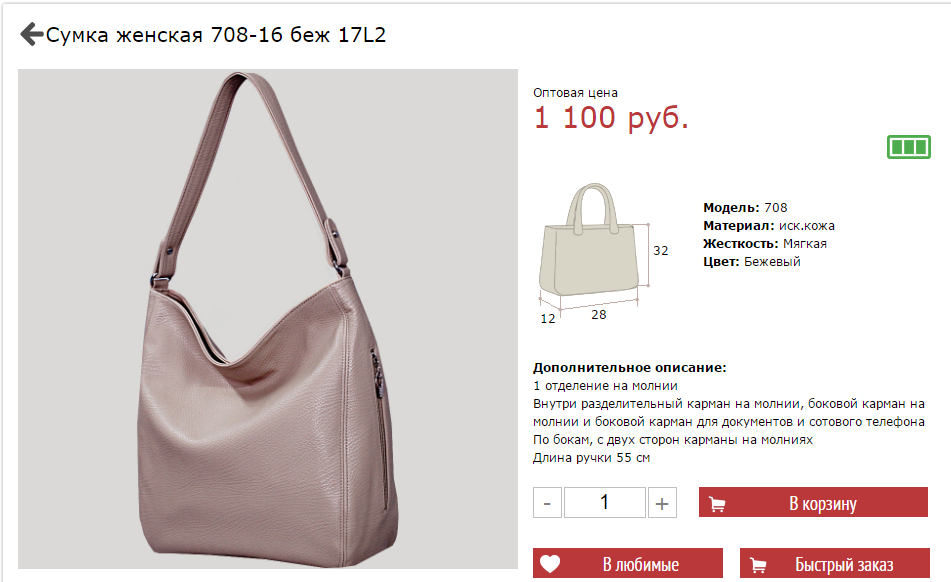Add the bag via В корзину label
Screen dimensions: 951x582
pos(822,503)
